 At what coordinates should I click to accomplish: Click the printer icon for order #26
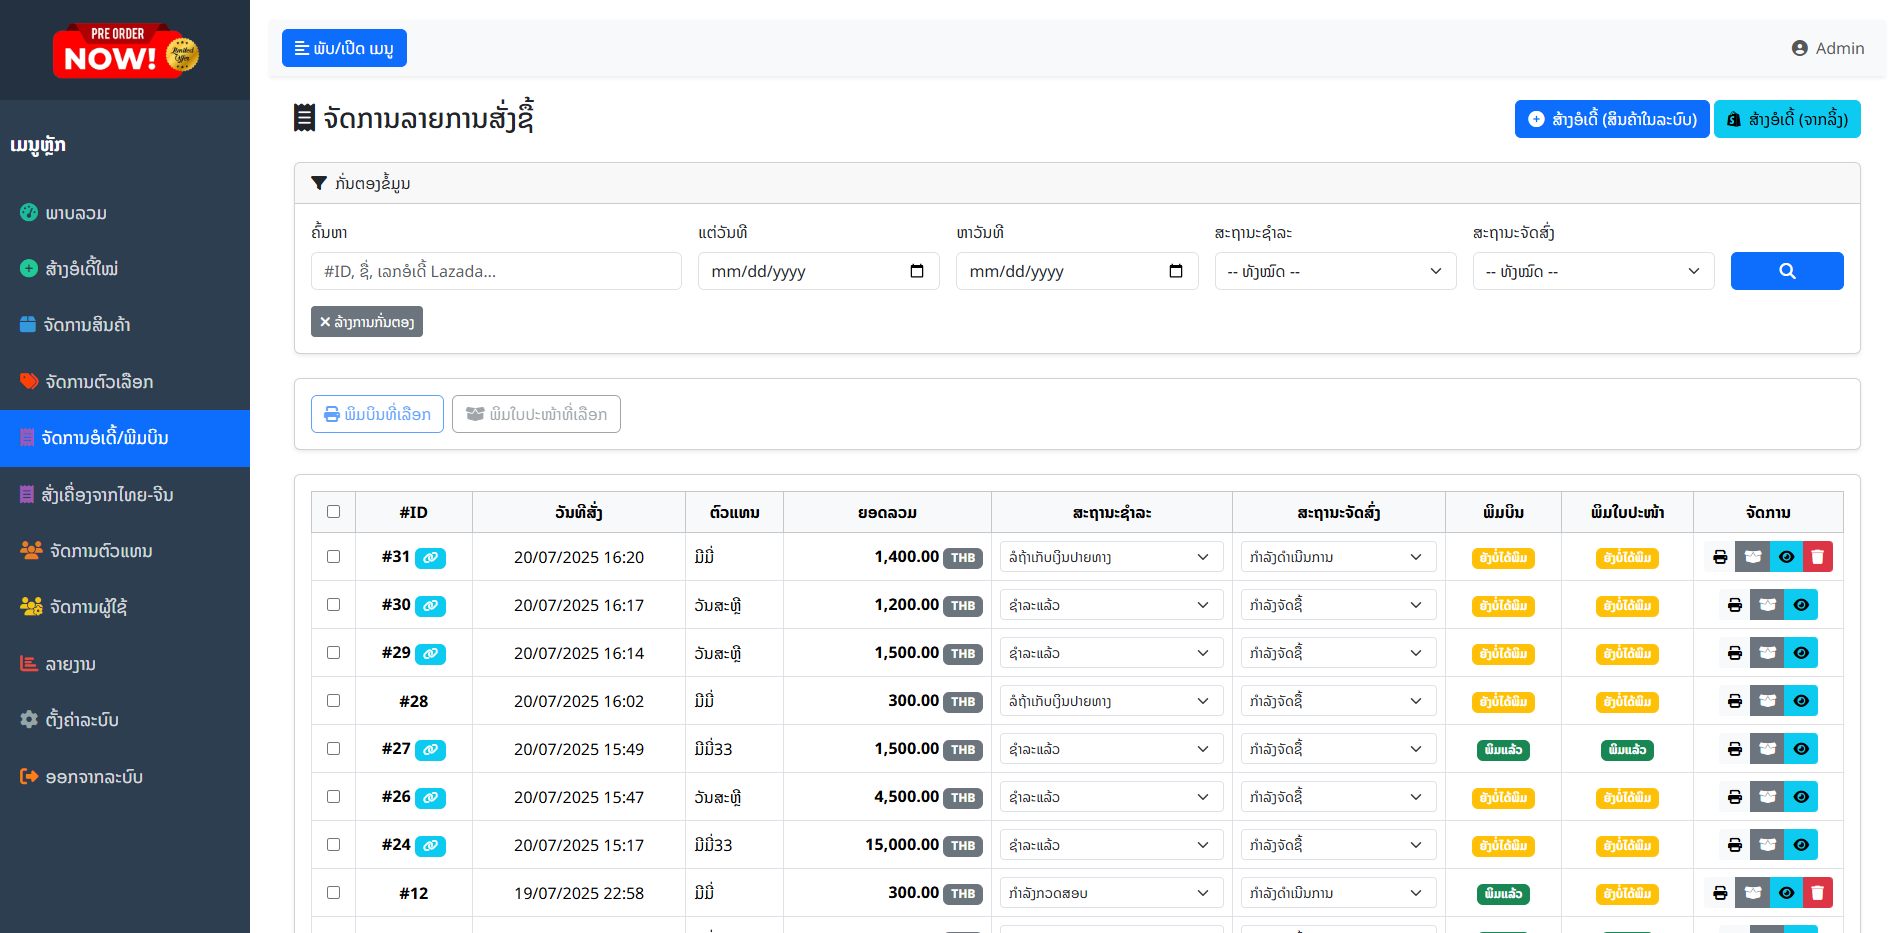click(1734, 797)
